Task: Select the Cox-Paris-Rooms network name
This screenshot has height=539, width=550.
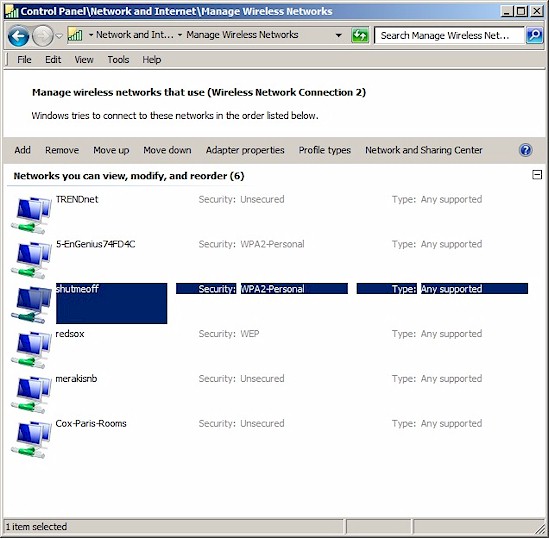Action: coord(91,423)
